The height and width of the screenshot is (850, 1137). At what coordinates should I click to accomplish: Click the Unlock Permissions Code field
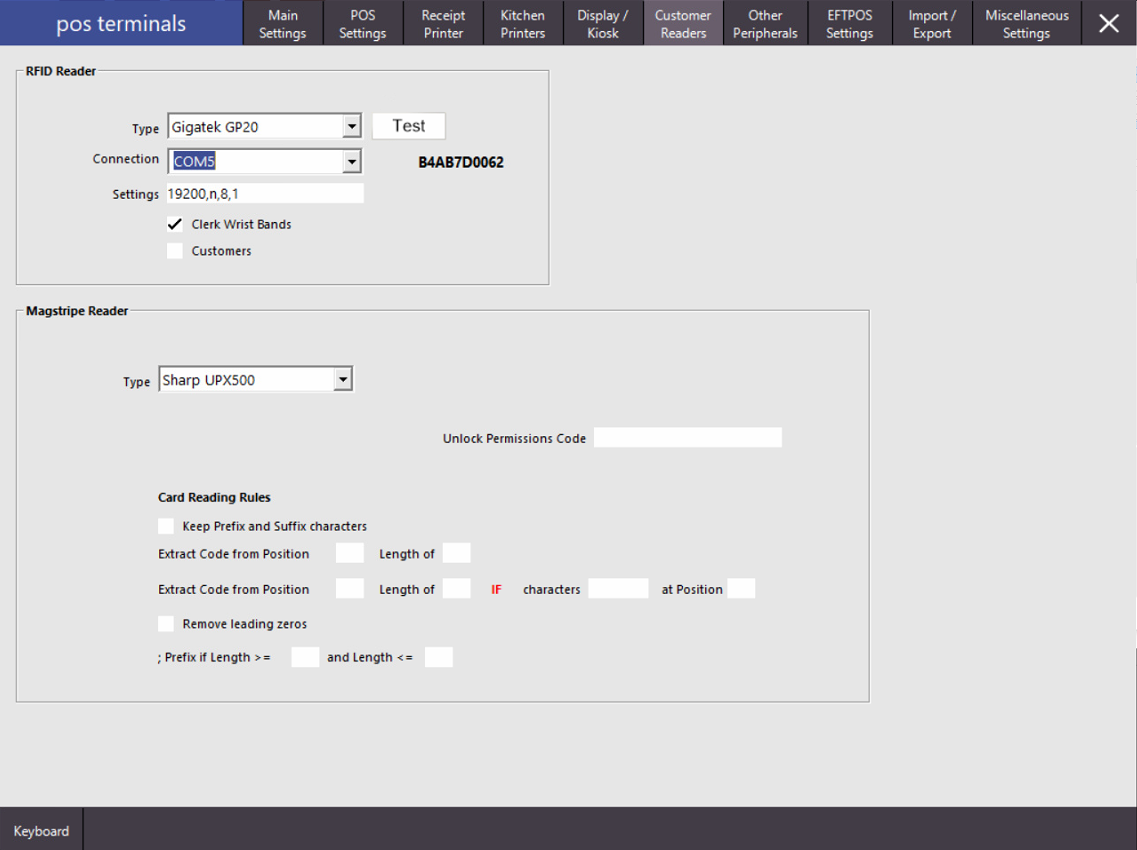point(687,438)
